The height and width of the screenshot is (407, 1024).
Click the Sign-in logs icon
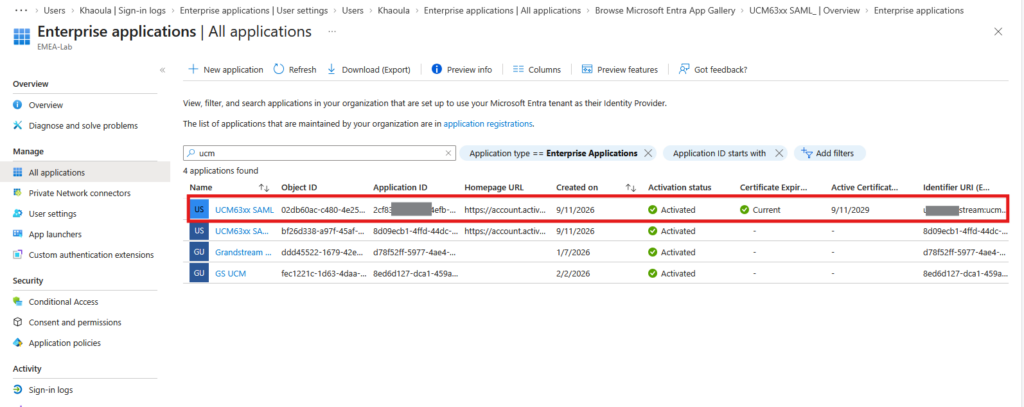click(x=18, y=390)
